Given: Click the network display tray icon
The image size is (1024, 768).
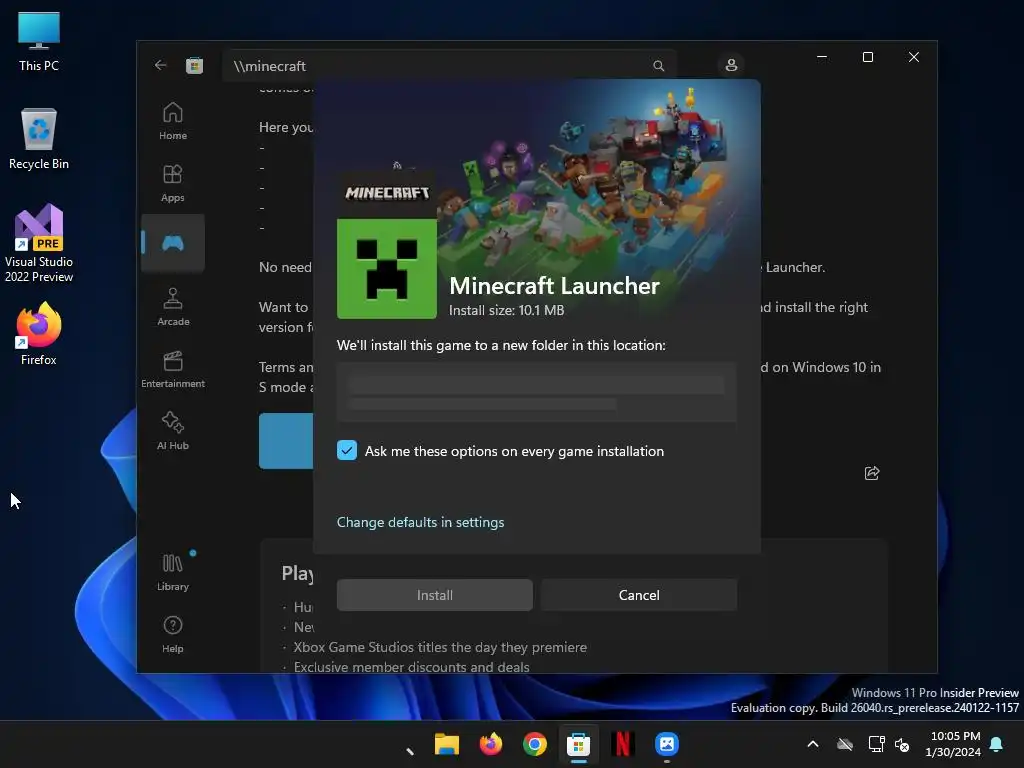Looking at the screenshot, I should [x=876, y=744].
